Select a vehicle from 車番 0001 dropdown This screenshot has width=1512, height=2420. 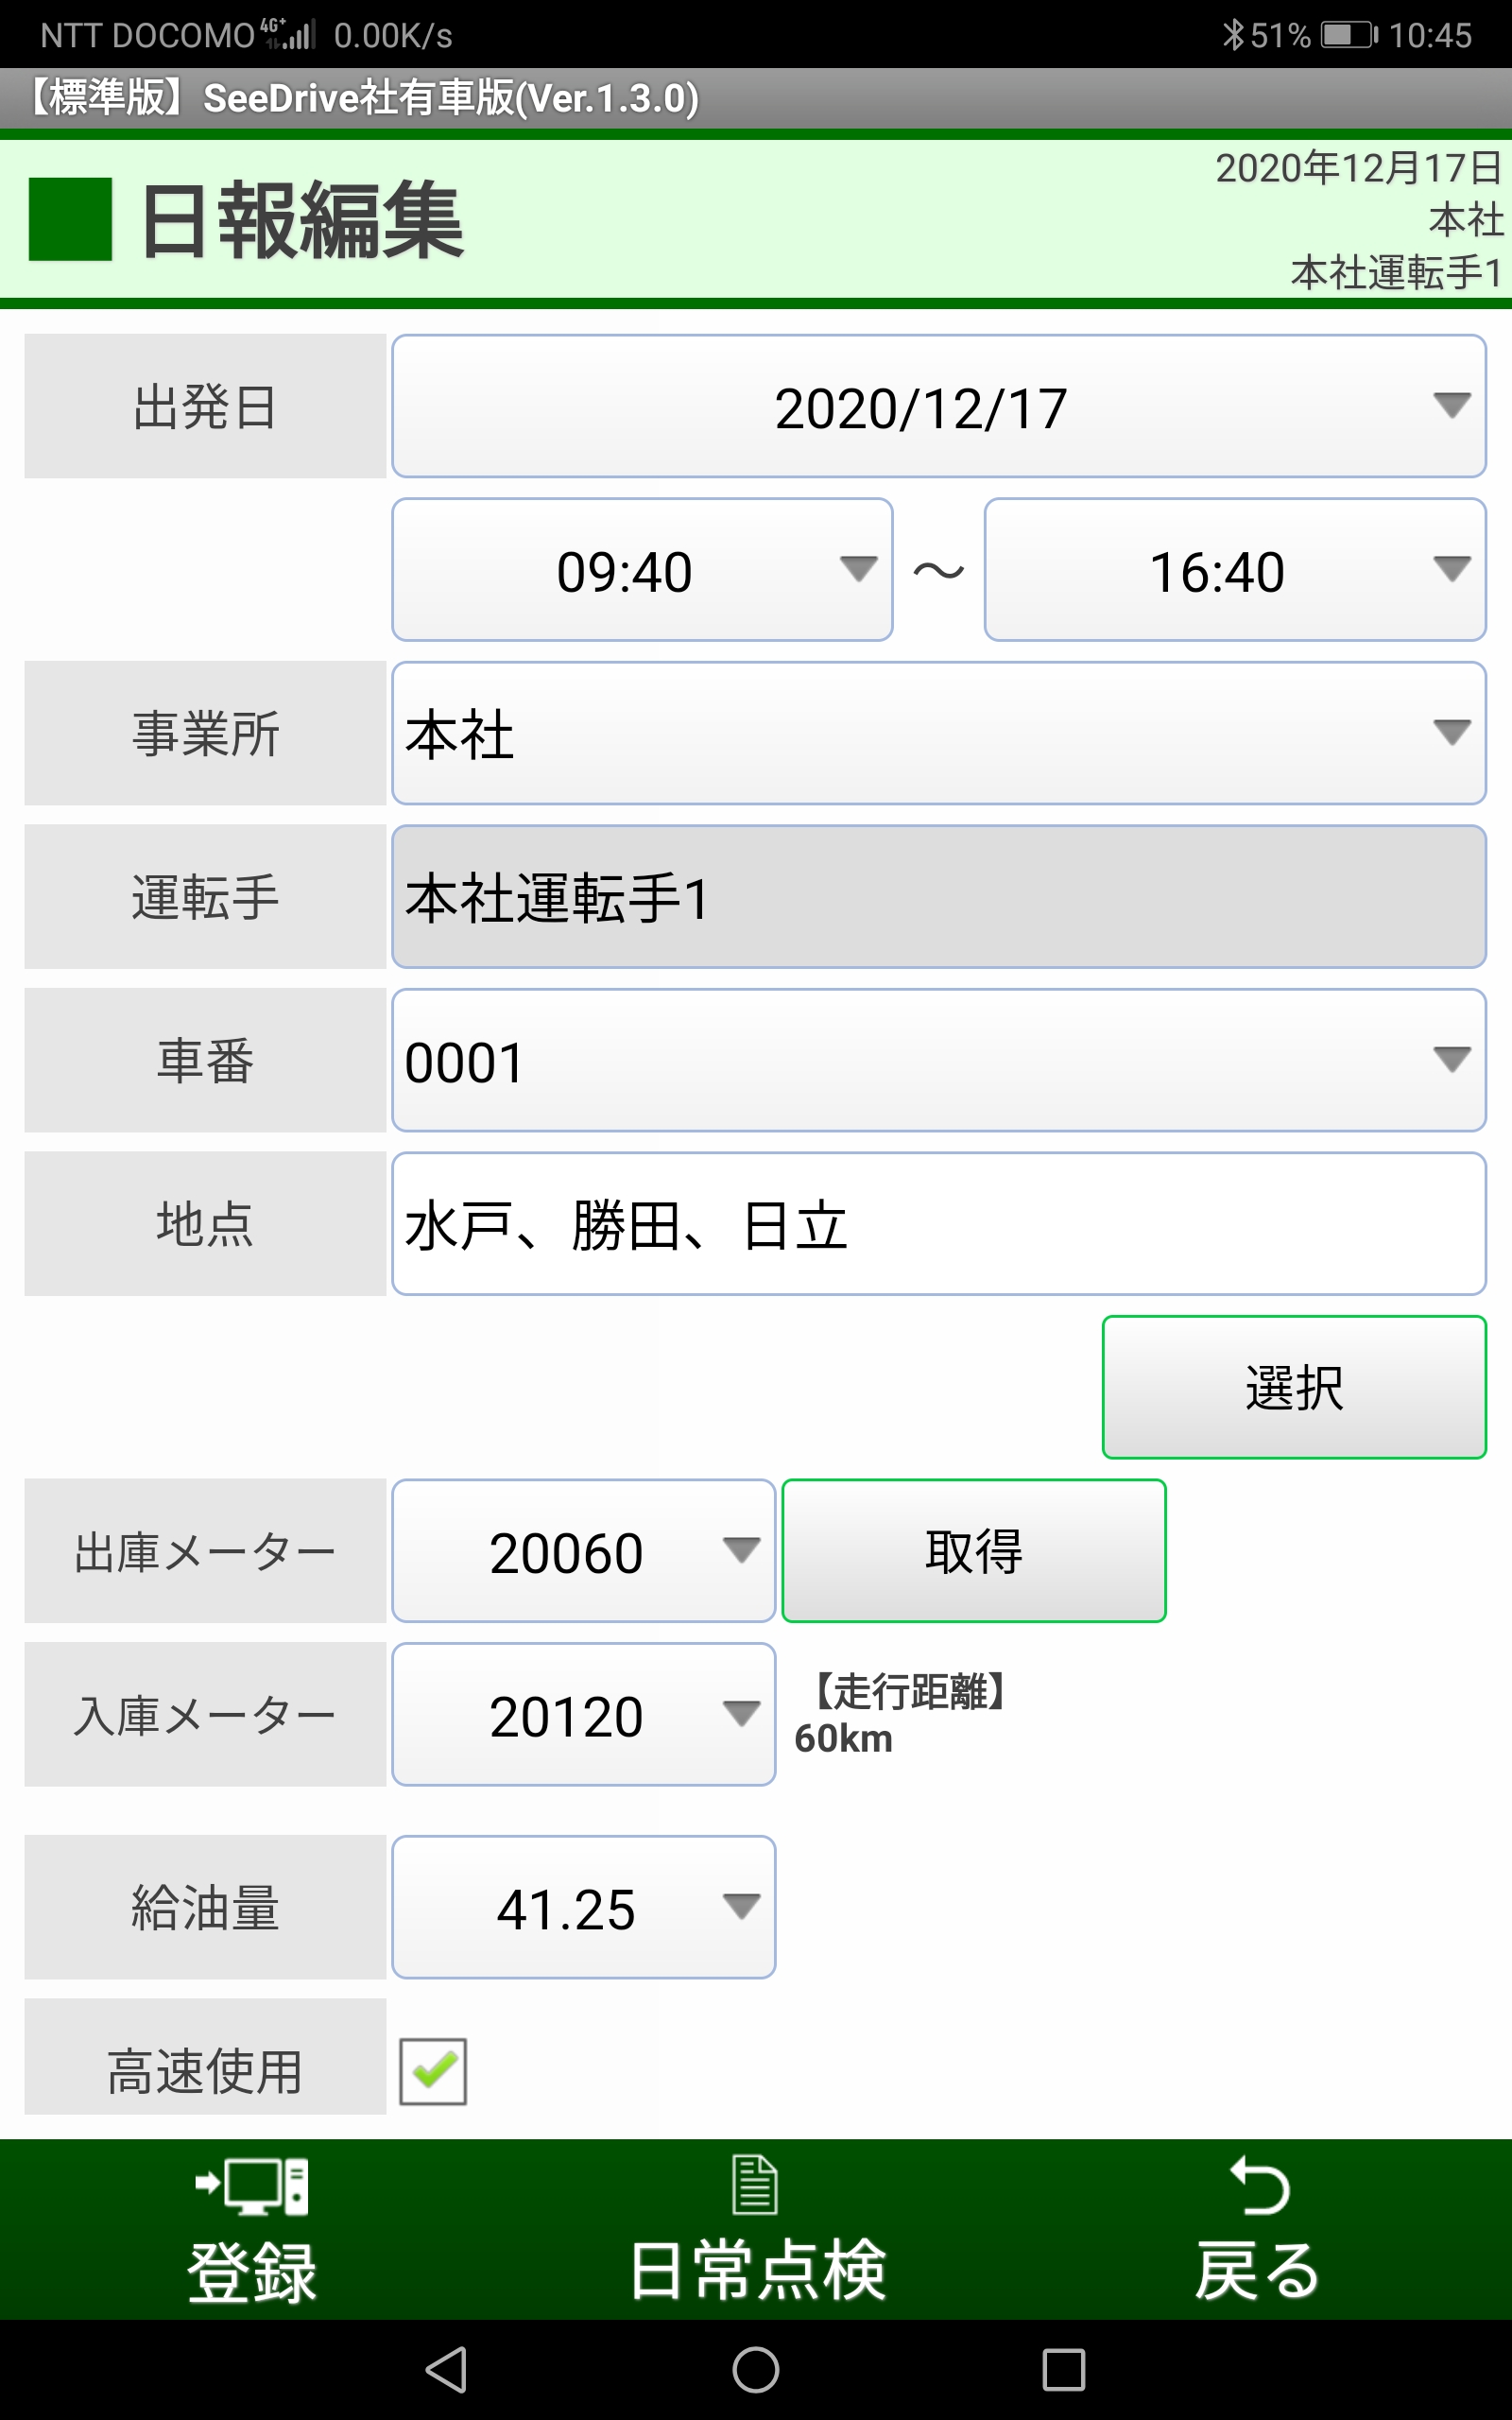938,1060
